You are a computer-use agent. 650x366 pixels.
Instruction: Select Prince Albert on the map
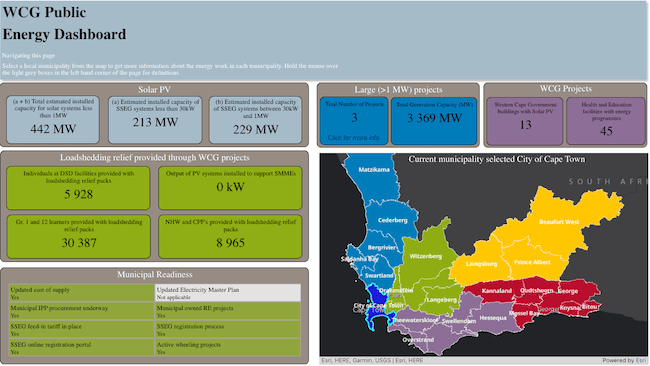tap(532, 262)
